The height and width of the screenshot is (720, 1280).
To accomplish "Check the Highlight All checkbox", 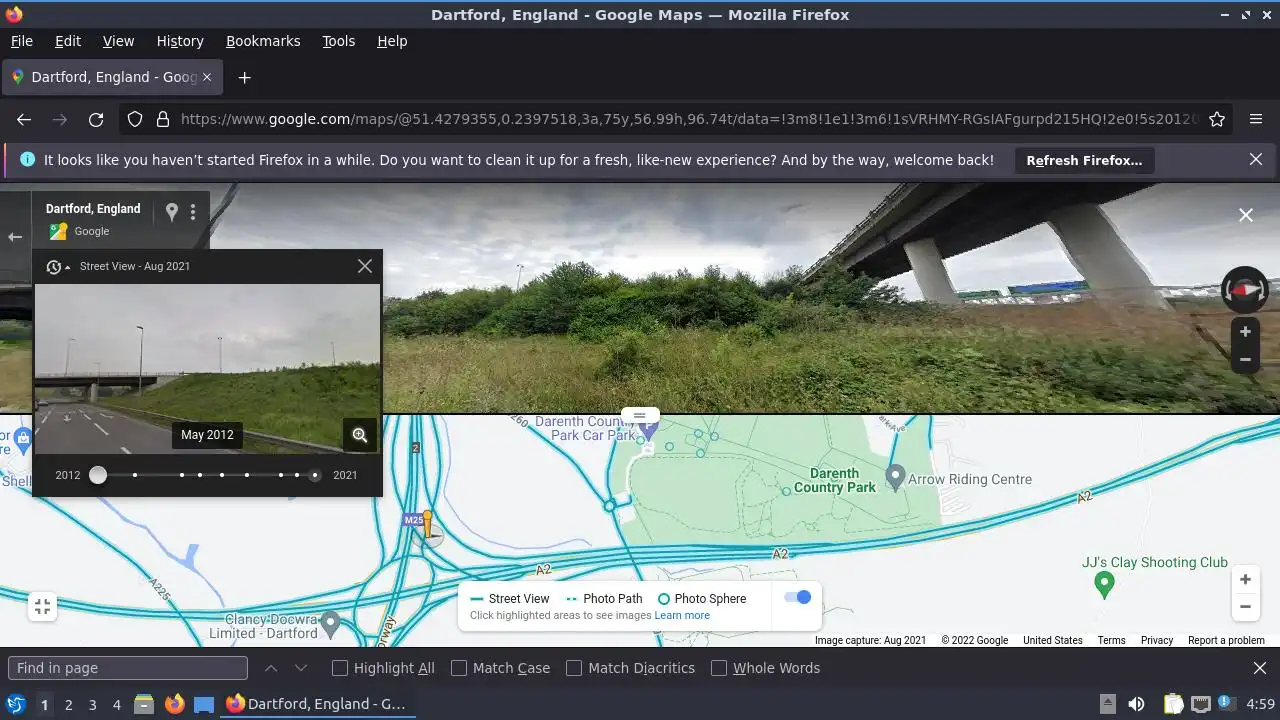I will tap(340, 668).
